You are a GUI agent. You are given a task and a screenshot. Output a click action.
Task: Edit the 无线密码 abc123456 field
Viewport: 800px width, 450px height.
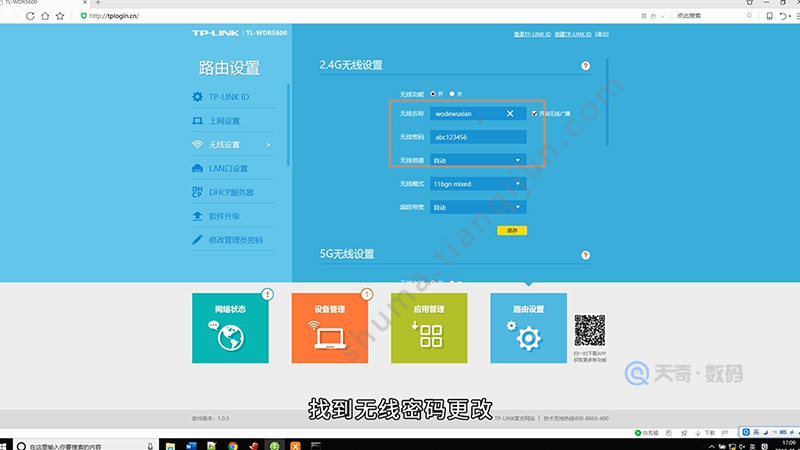coord(478,137)
